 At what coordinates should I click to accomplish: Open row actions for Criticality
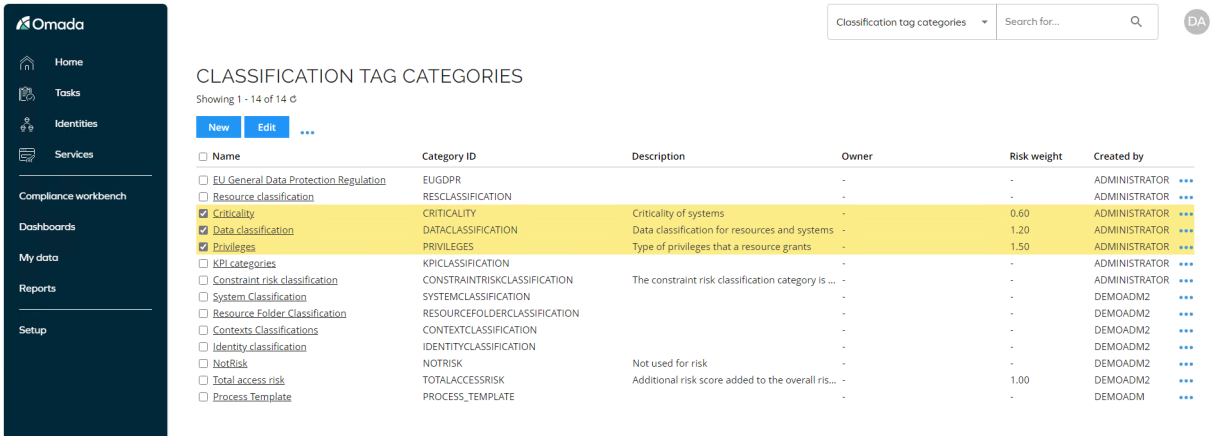coord(1187,214)
